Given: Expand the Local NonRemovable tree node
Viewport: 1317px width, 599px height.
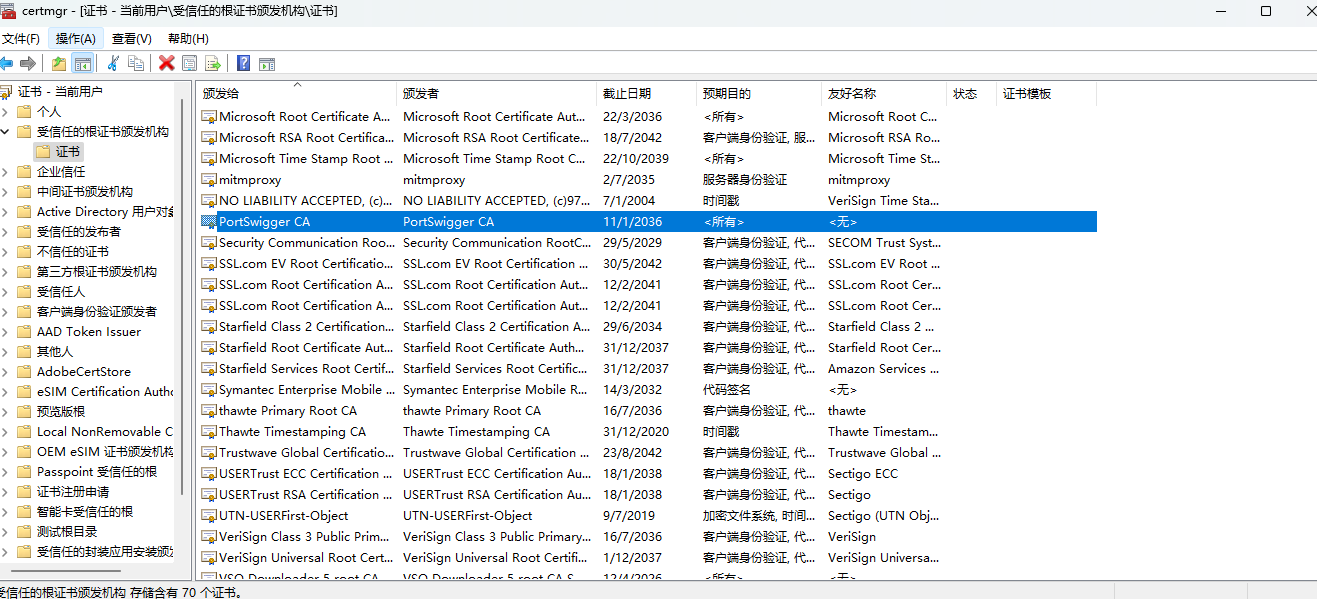Looking at the screenshot, I should 5,431.
